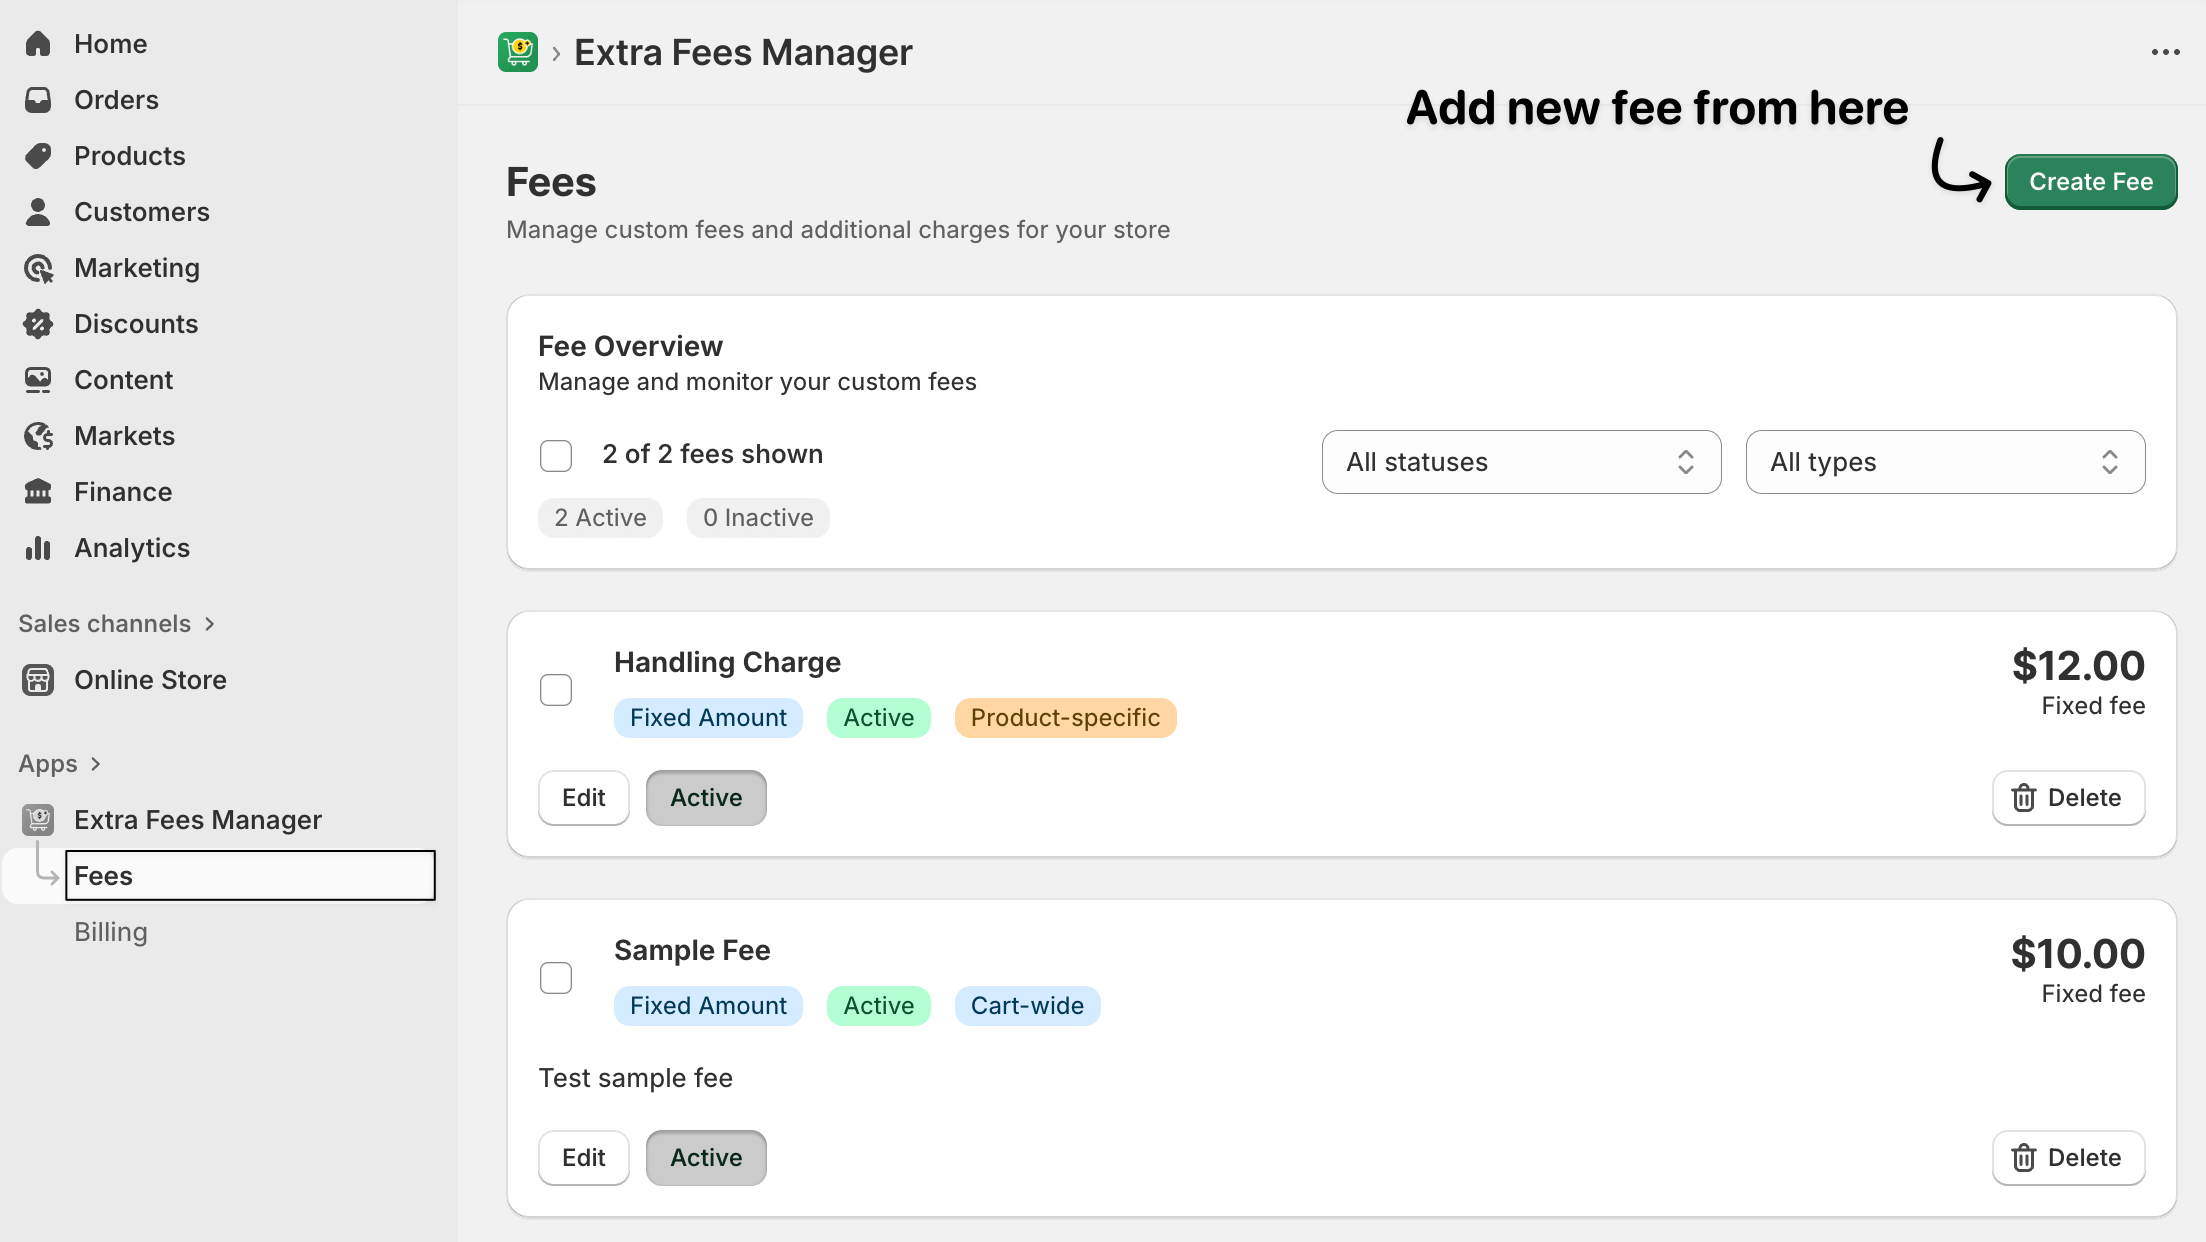Open the All types filter dropdown
The image size is (2206, 1242).
pos(1945,462)
